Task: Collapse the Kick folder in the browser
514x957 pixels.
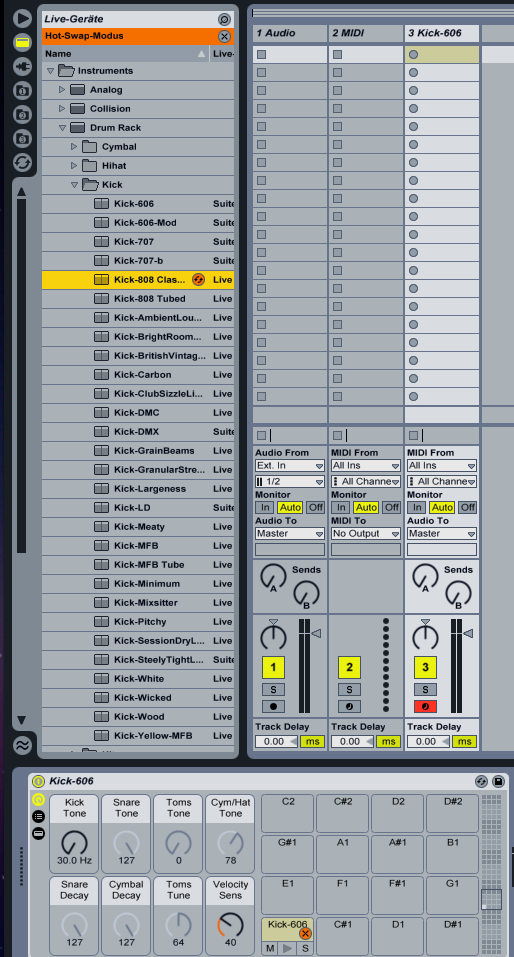Action: (74, 184)
